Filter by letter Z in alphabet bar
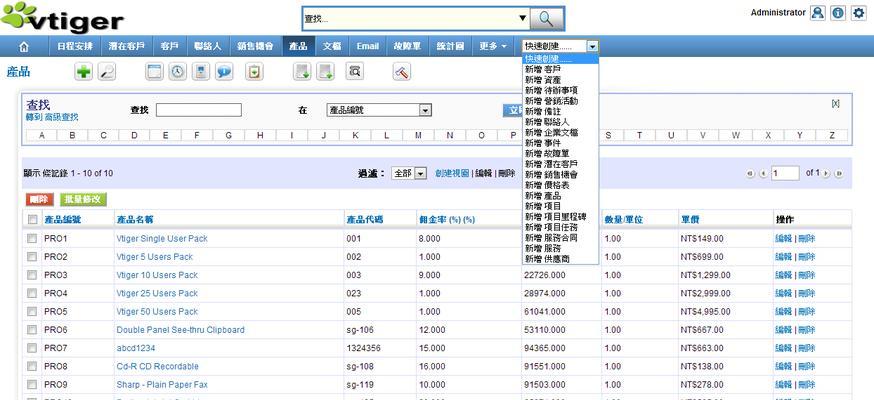The image size is (874, 400). pyautogui.click(x=832, y=135)
